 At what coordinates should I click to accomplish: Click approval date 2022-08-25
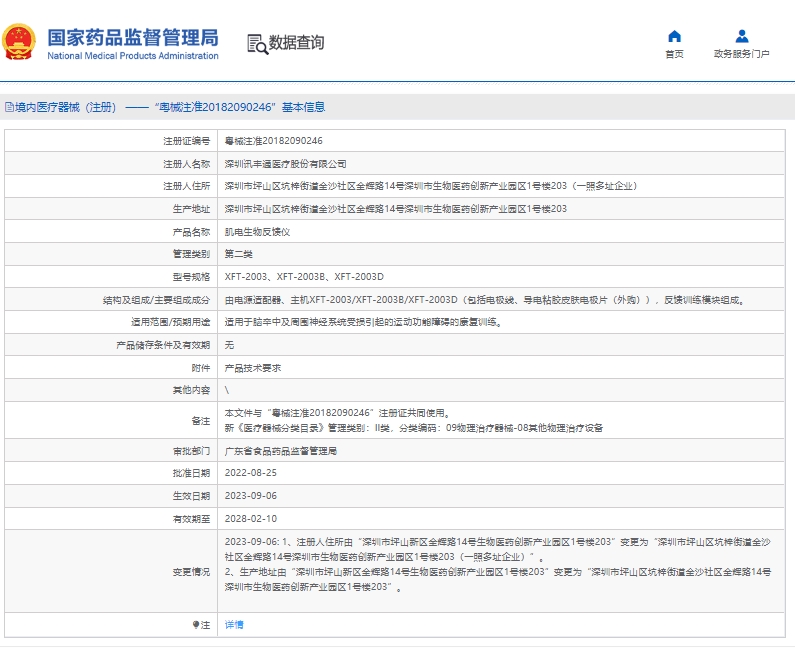[x=251, y=473]
